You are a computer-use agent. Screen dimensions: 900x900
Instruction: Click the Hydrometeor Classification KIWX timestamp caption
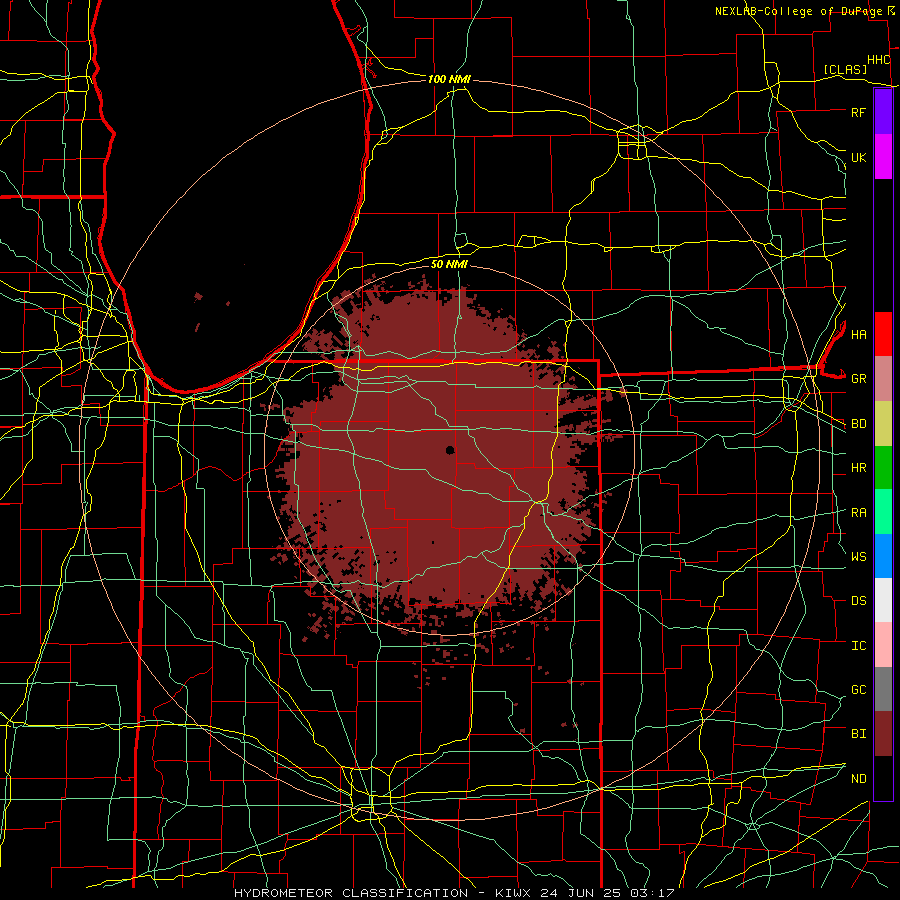click(x=454, y=893)
